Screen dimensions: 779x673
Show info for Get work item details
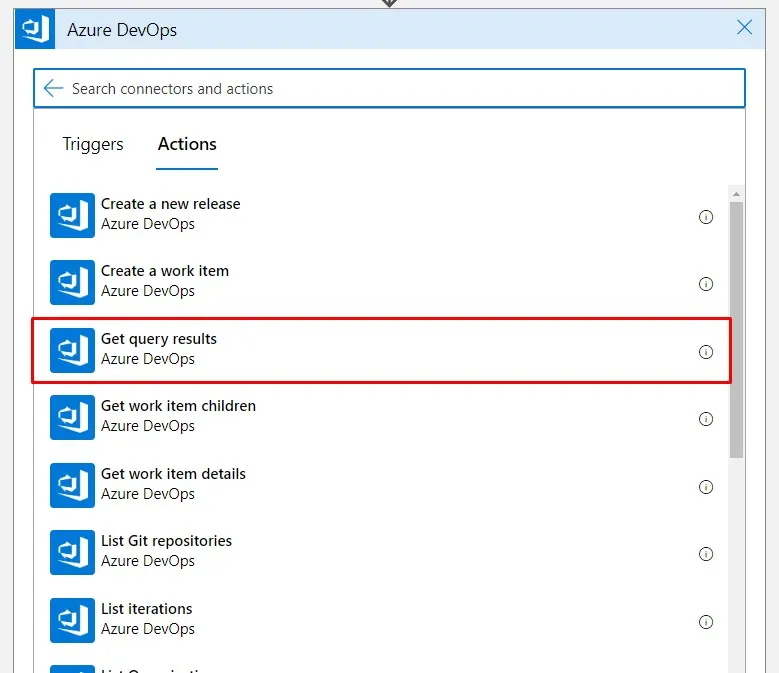[x=705, y=487]
